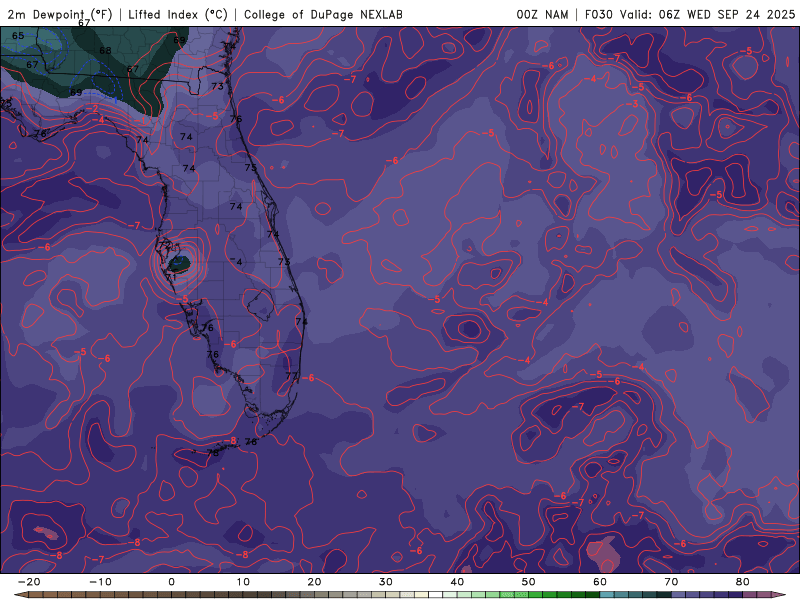The image size is (800, 600).
Task: Click the dewpoint value 72 near Tampa Bay
Action: click(x=164, y=245)
